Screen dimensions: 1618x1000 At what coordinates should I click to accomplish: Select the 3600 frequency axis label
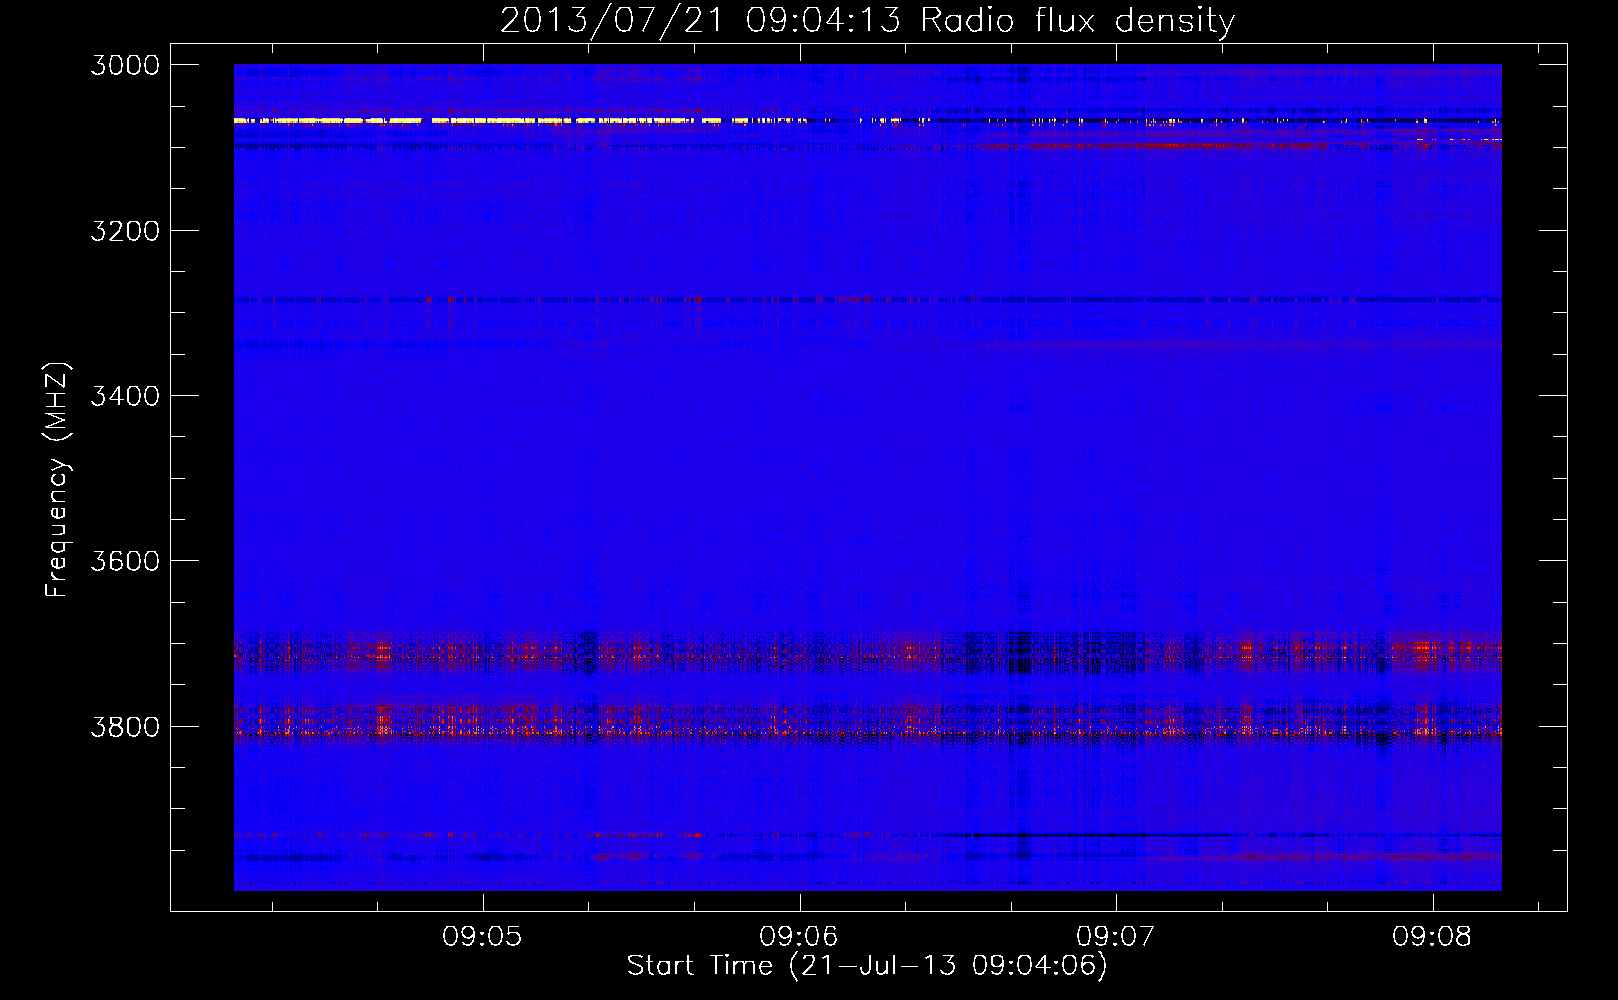click(125, 561)
